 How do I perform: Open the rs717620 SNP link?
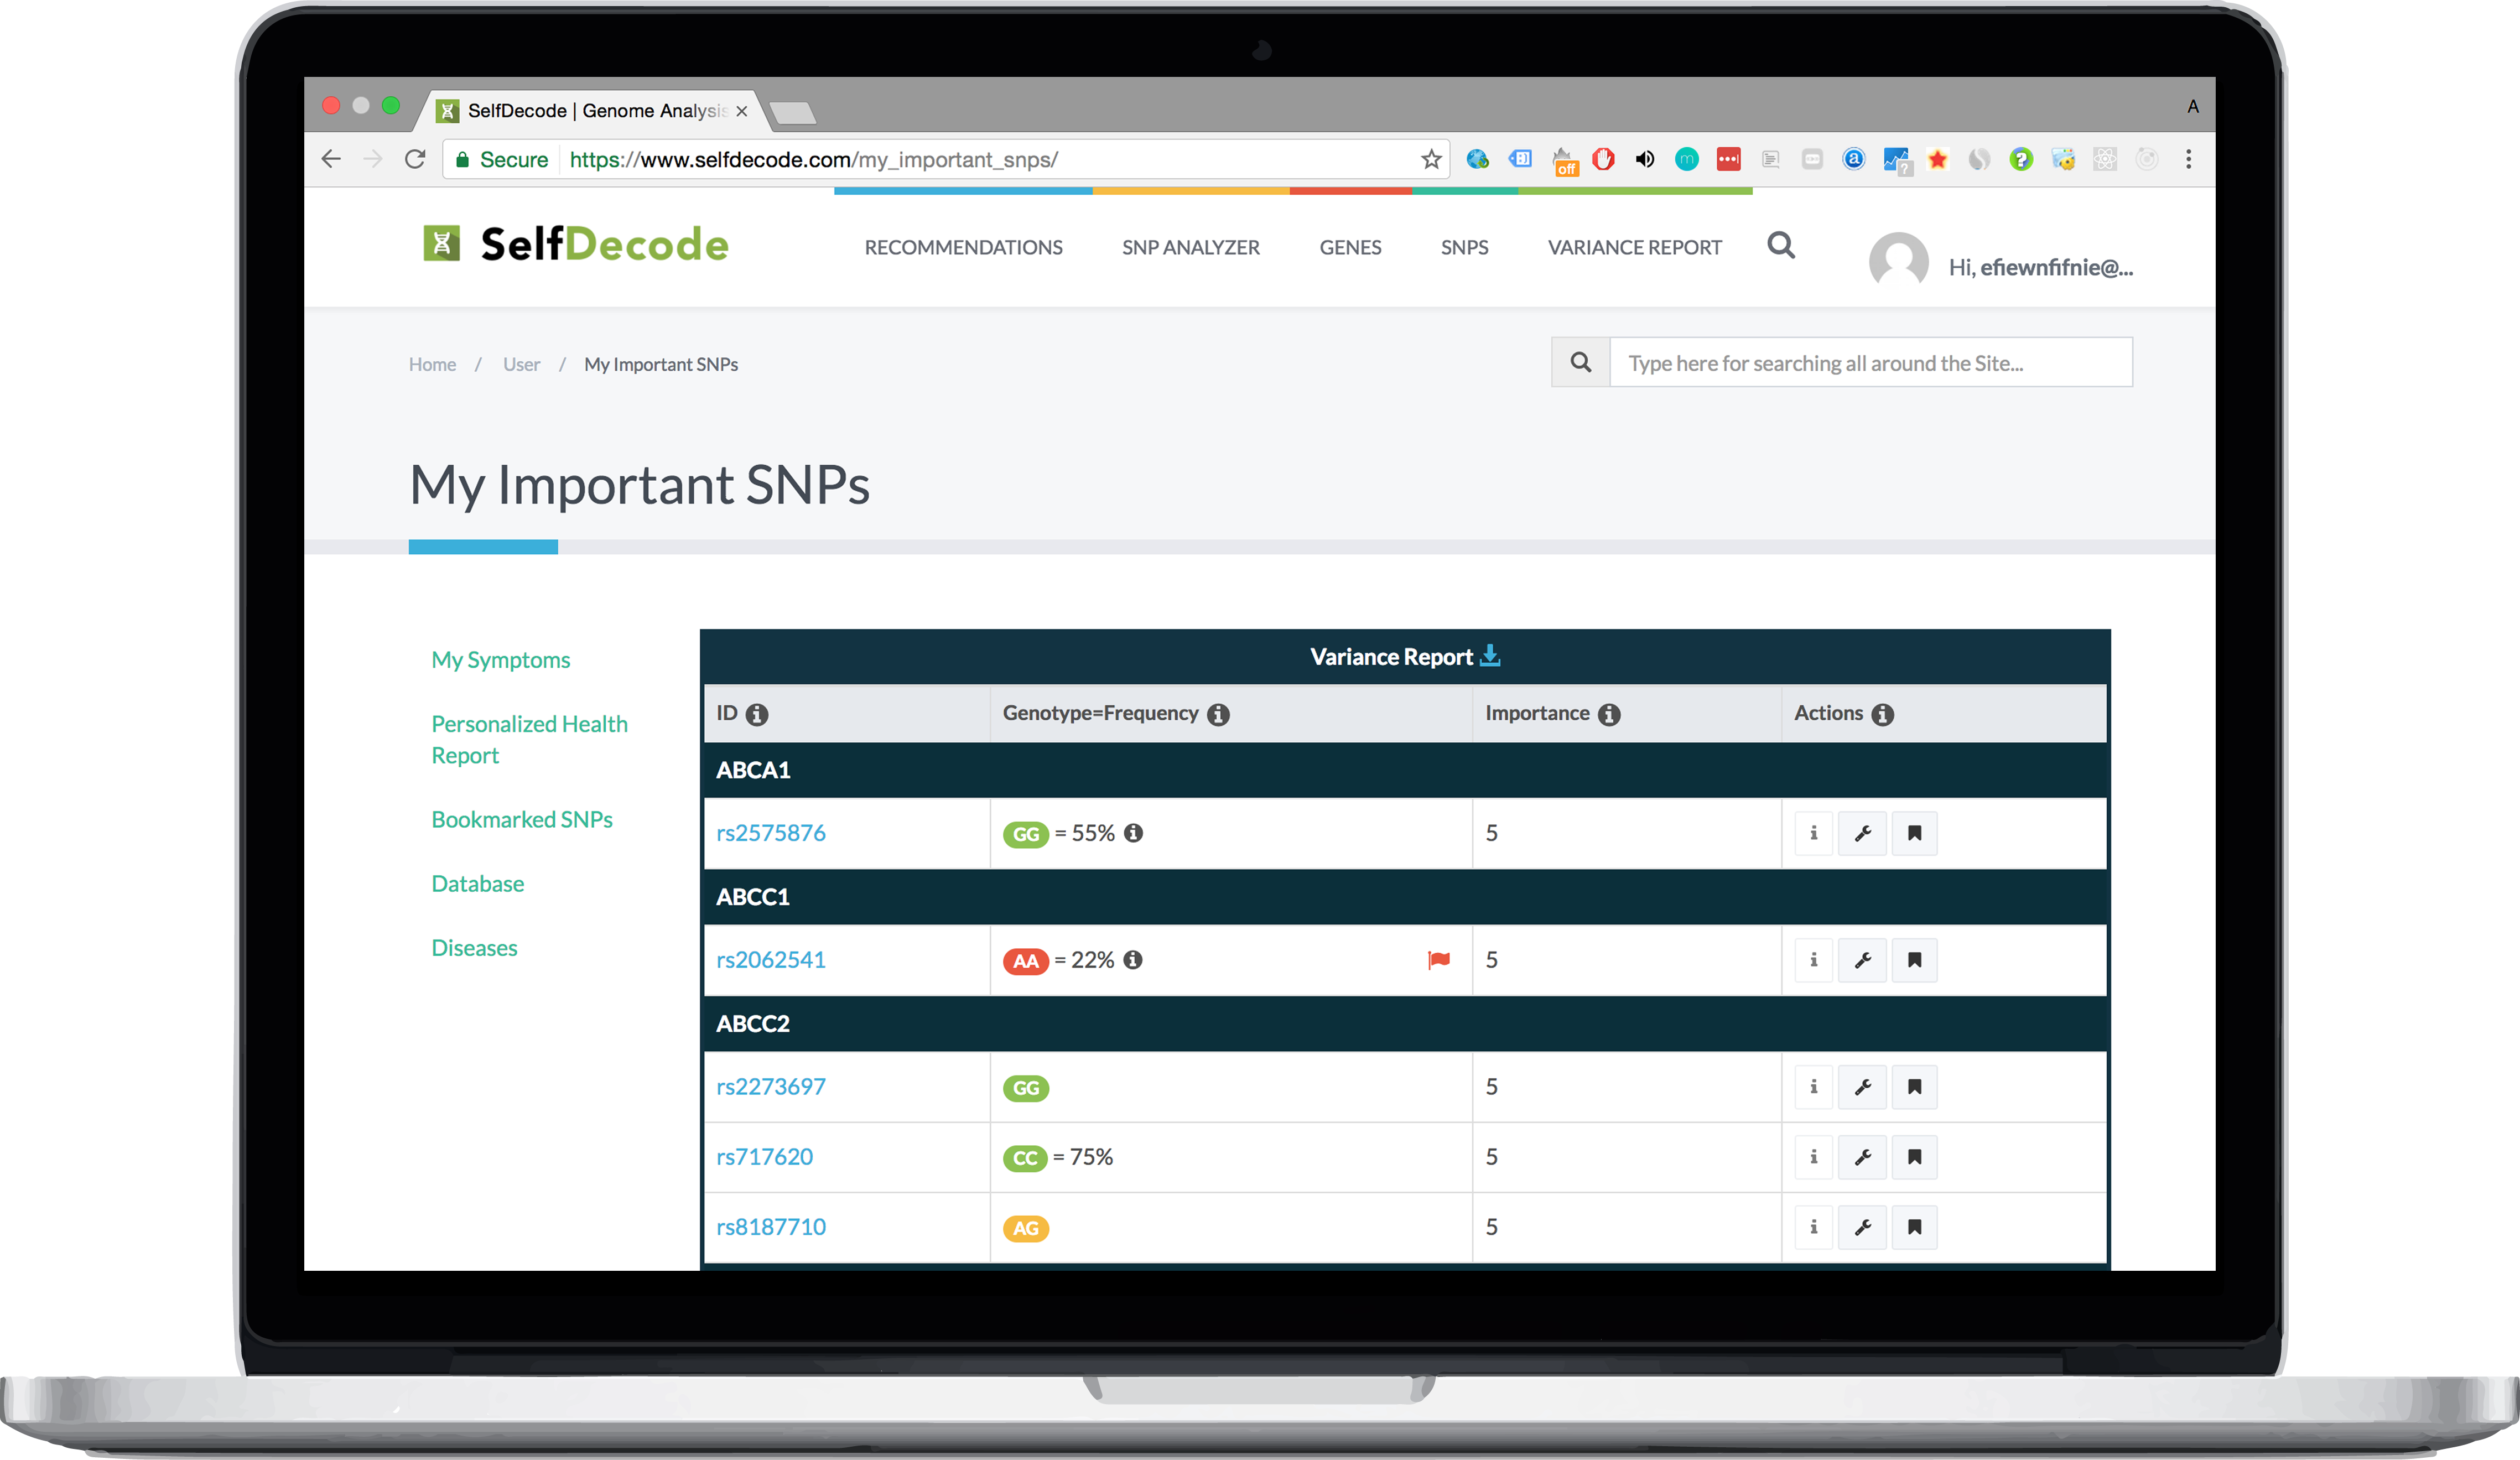pos(764,1157)
